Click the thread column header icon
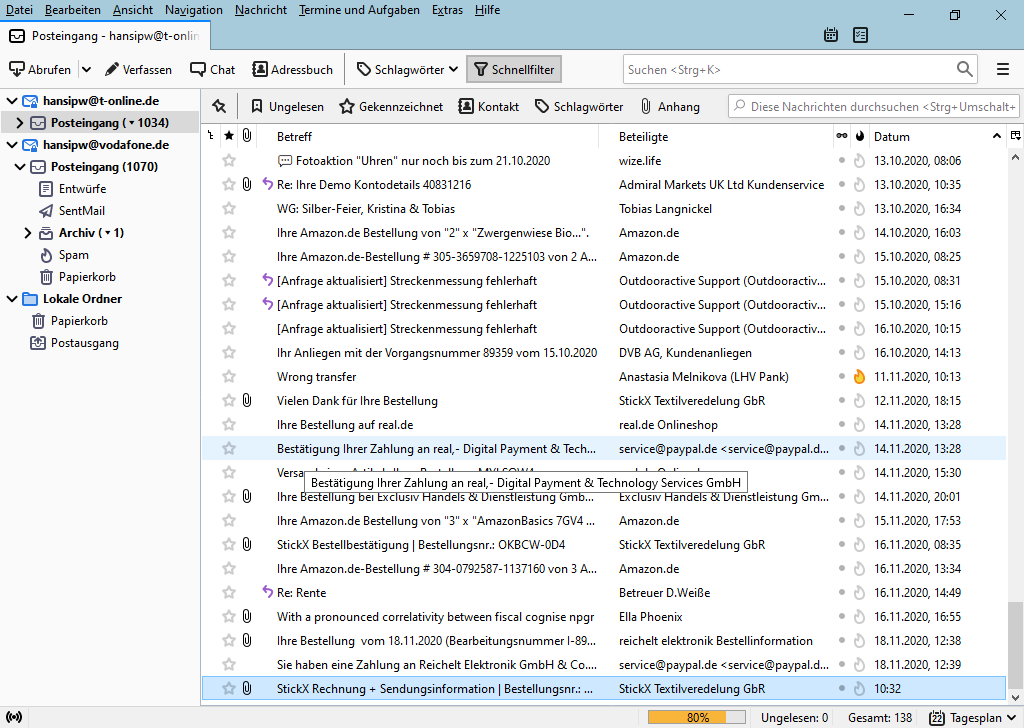The height and width of the screenshot is (728, 1024). [x=211, y=136]
